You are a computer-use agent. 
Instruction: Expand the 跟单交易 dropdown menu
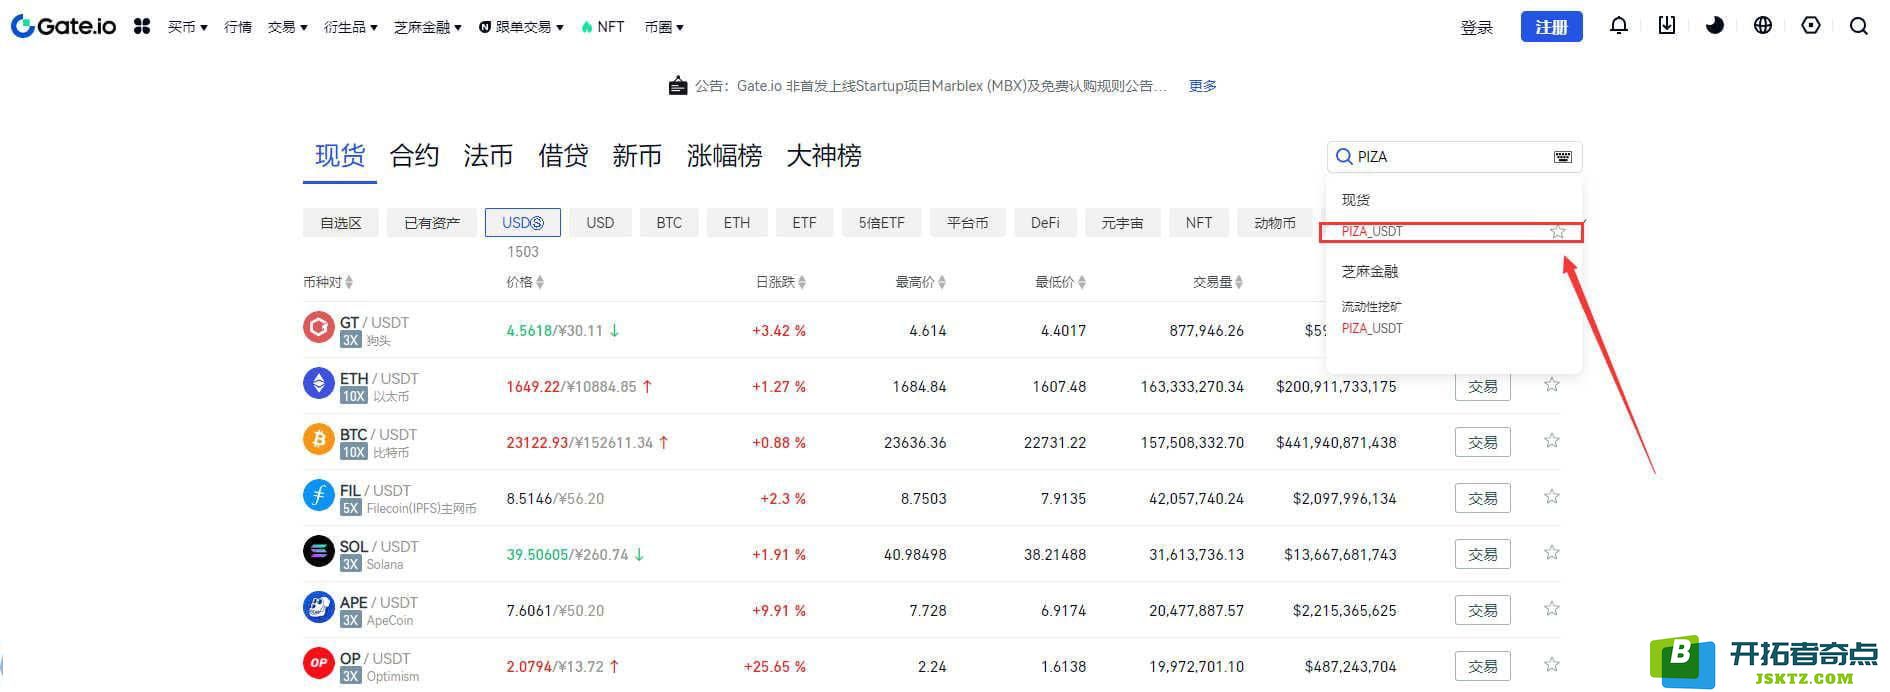(x=521, y=27)
